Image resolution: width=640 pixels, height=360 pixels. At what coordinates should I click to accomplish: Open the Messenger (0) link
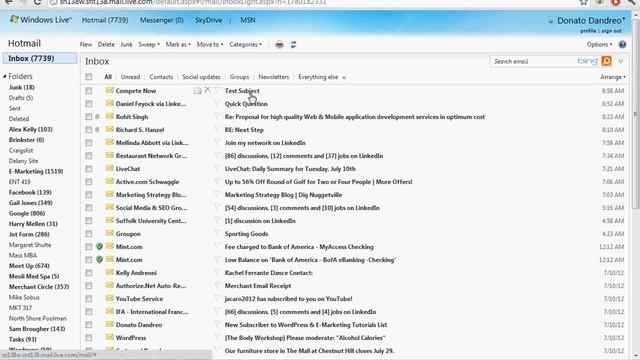[x=162, y=20]
